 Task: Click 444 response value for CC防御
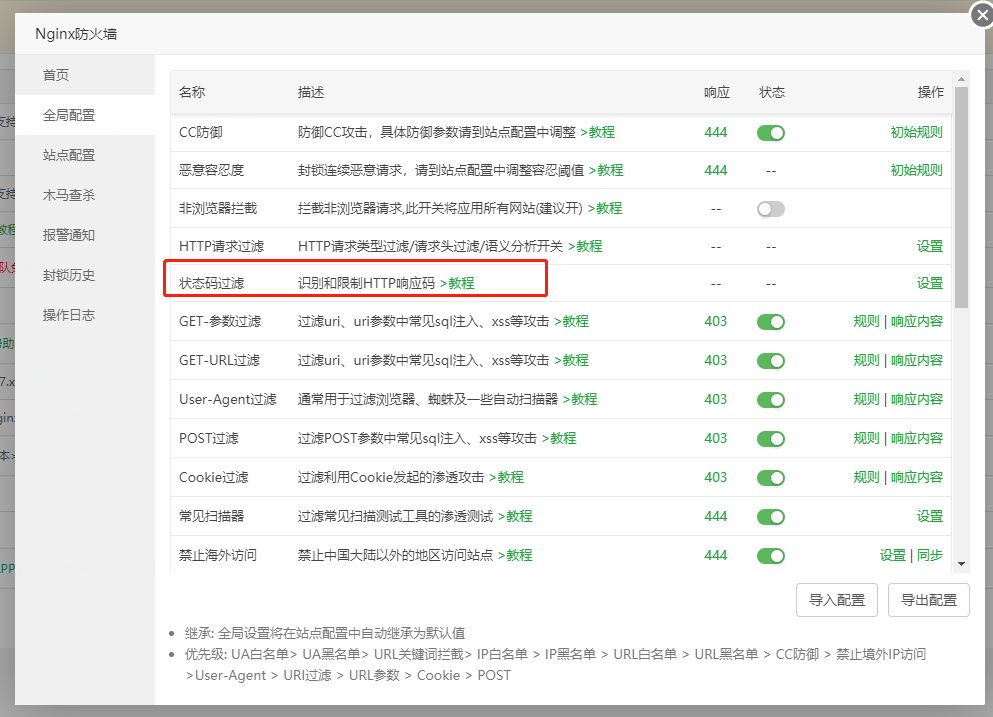(716, 132)
